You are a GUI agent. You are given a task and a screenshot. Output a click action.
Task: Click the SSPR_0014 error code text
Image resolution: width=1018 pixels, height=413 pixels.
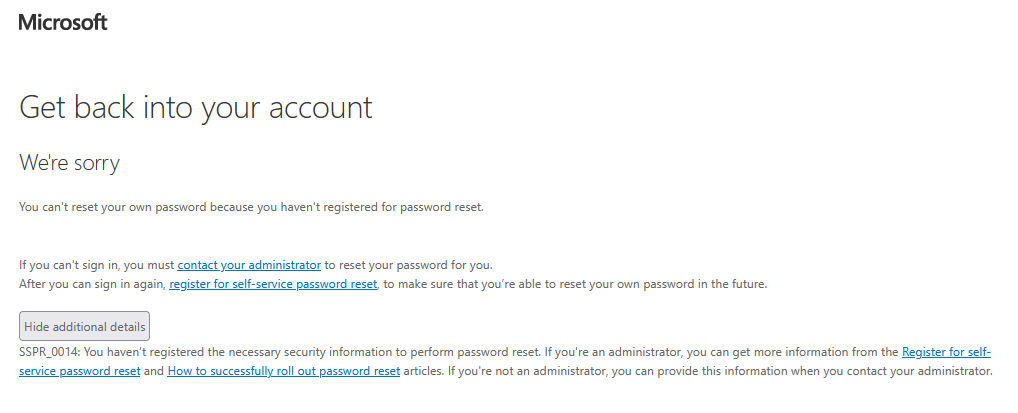[43, 352]
